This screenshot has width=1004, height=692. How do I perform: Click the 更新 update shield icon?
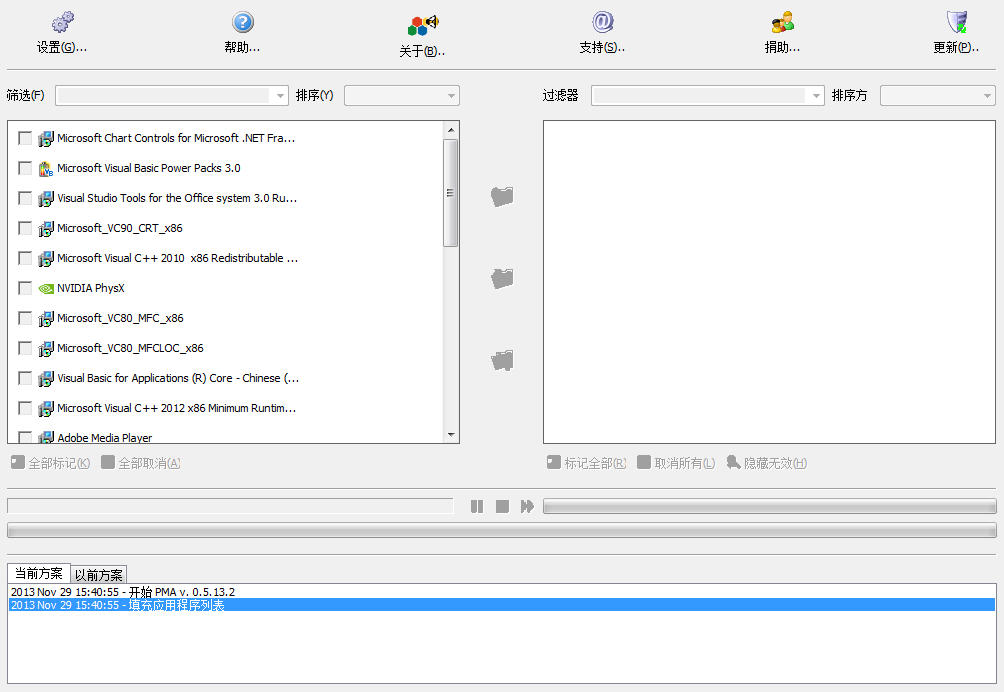[x=956, y=23]
